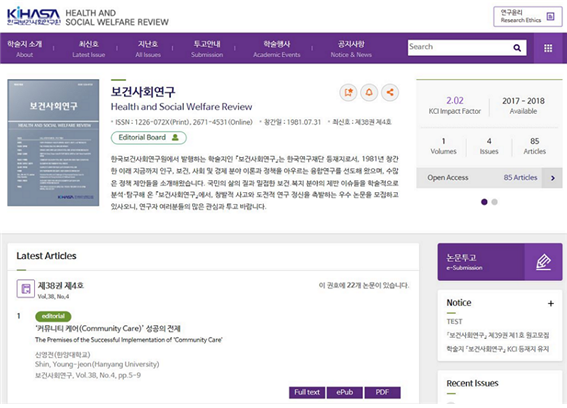The image size is (567, 408).
Task: Click author Shin, Young-jeon (Hanyang University)
Action: tap(97, 364)
